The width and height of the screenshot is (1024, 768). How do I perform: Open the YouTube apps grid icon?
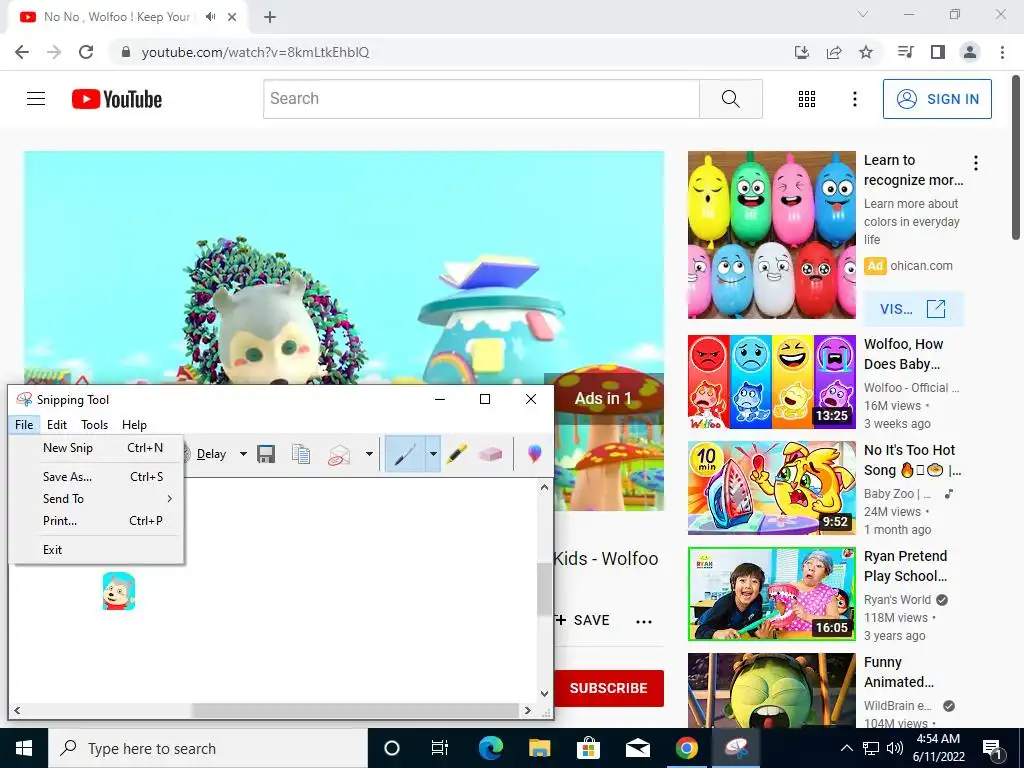point(807,99)
